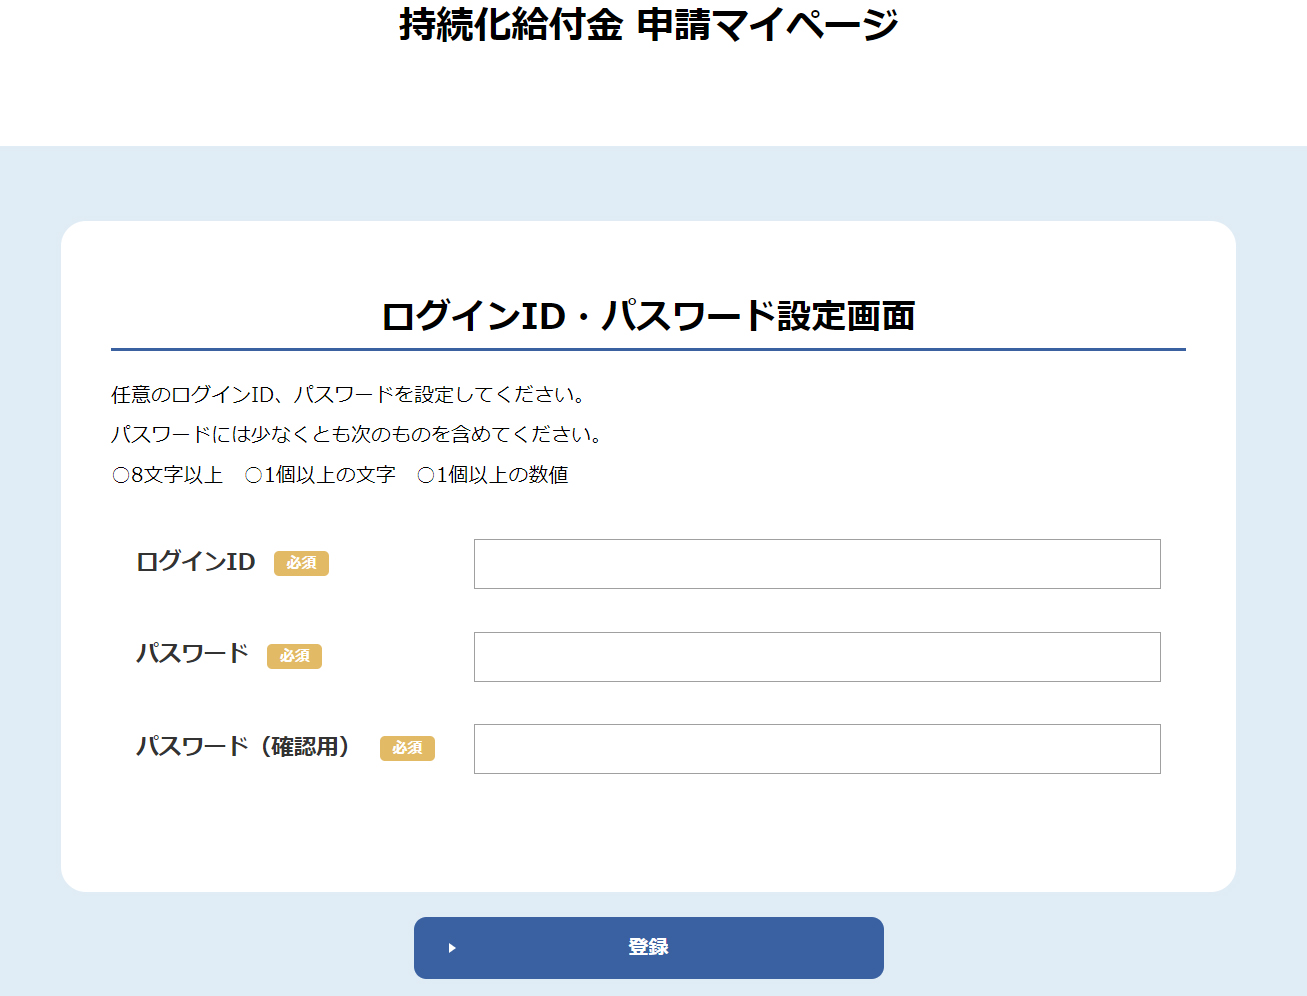
Task: Click the パスワードには少なくとも次のものを含めてください text
Action: (357, 435)
